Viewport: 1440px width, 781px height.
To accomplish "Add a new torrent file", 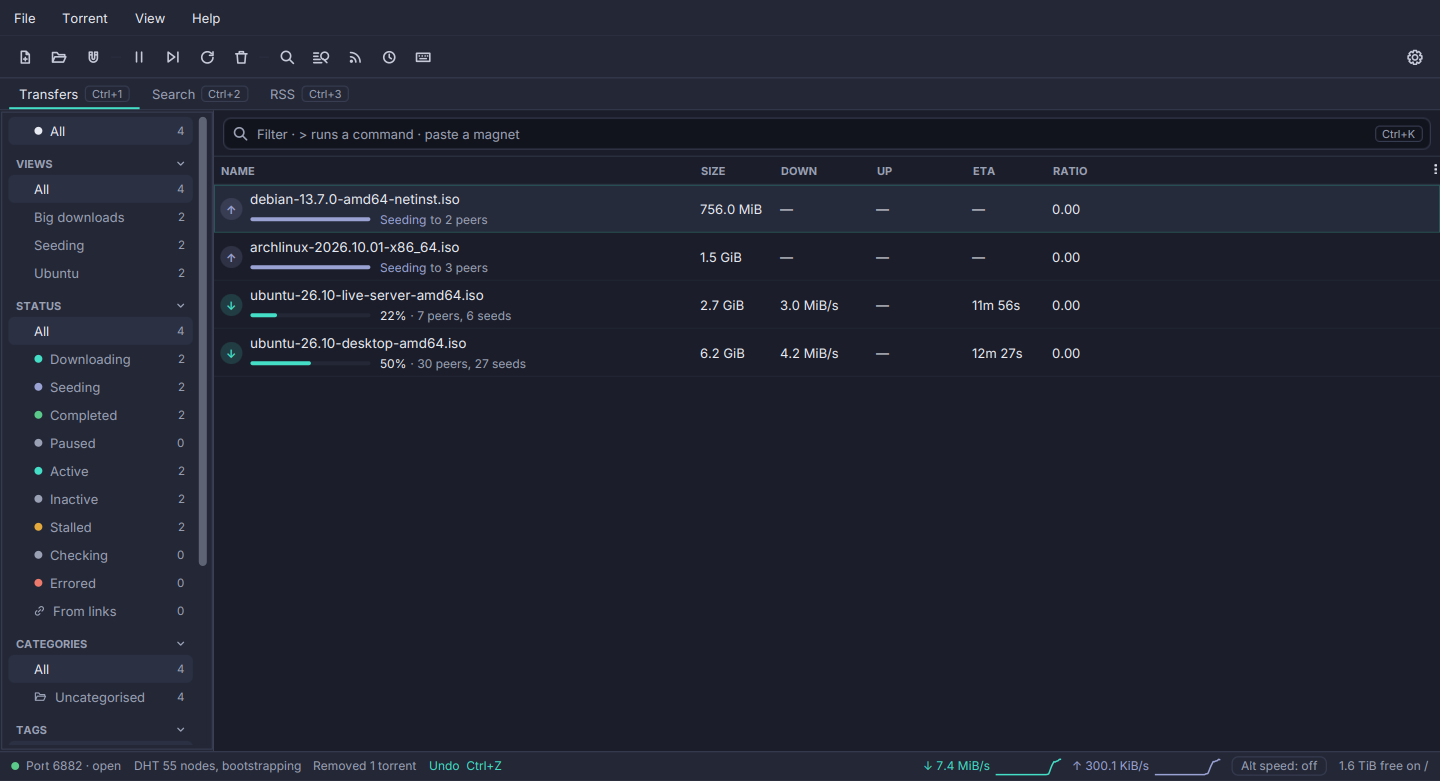I will [25, 57].
